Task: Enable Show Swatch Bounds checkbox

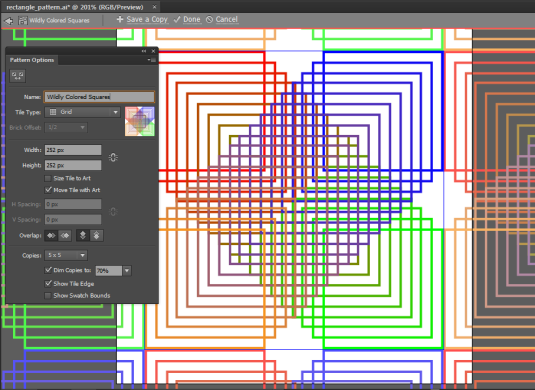Action: click(x=48, y=295)
